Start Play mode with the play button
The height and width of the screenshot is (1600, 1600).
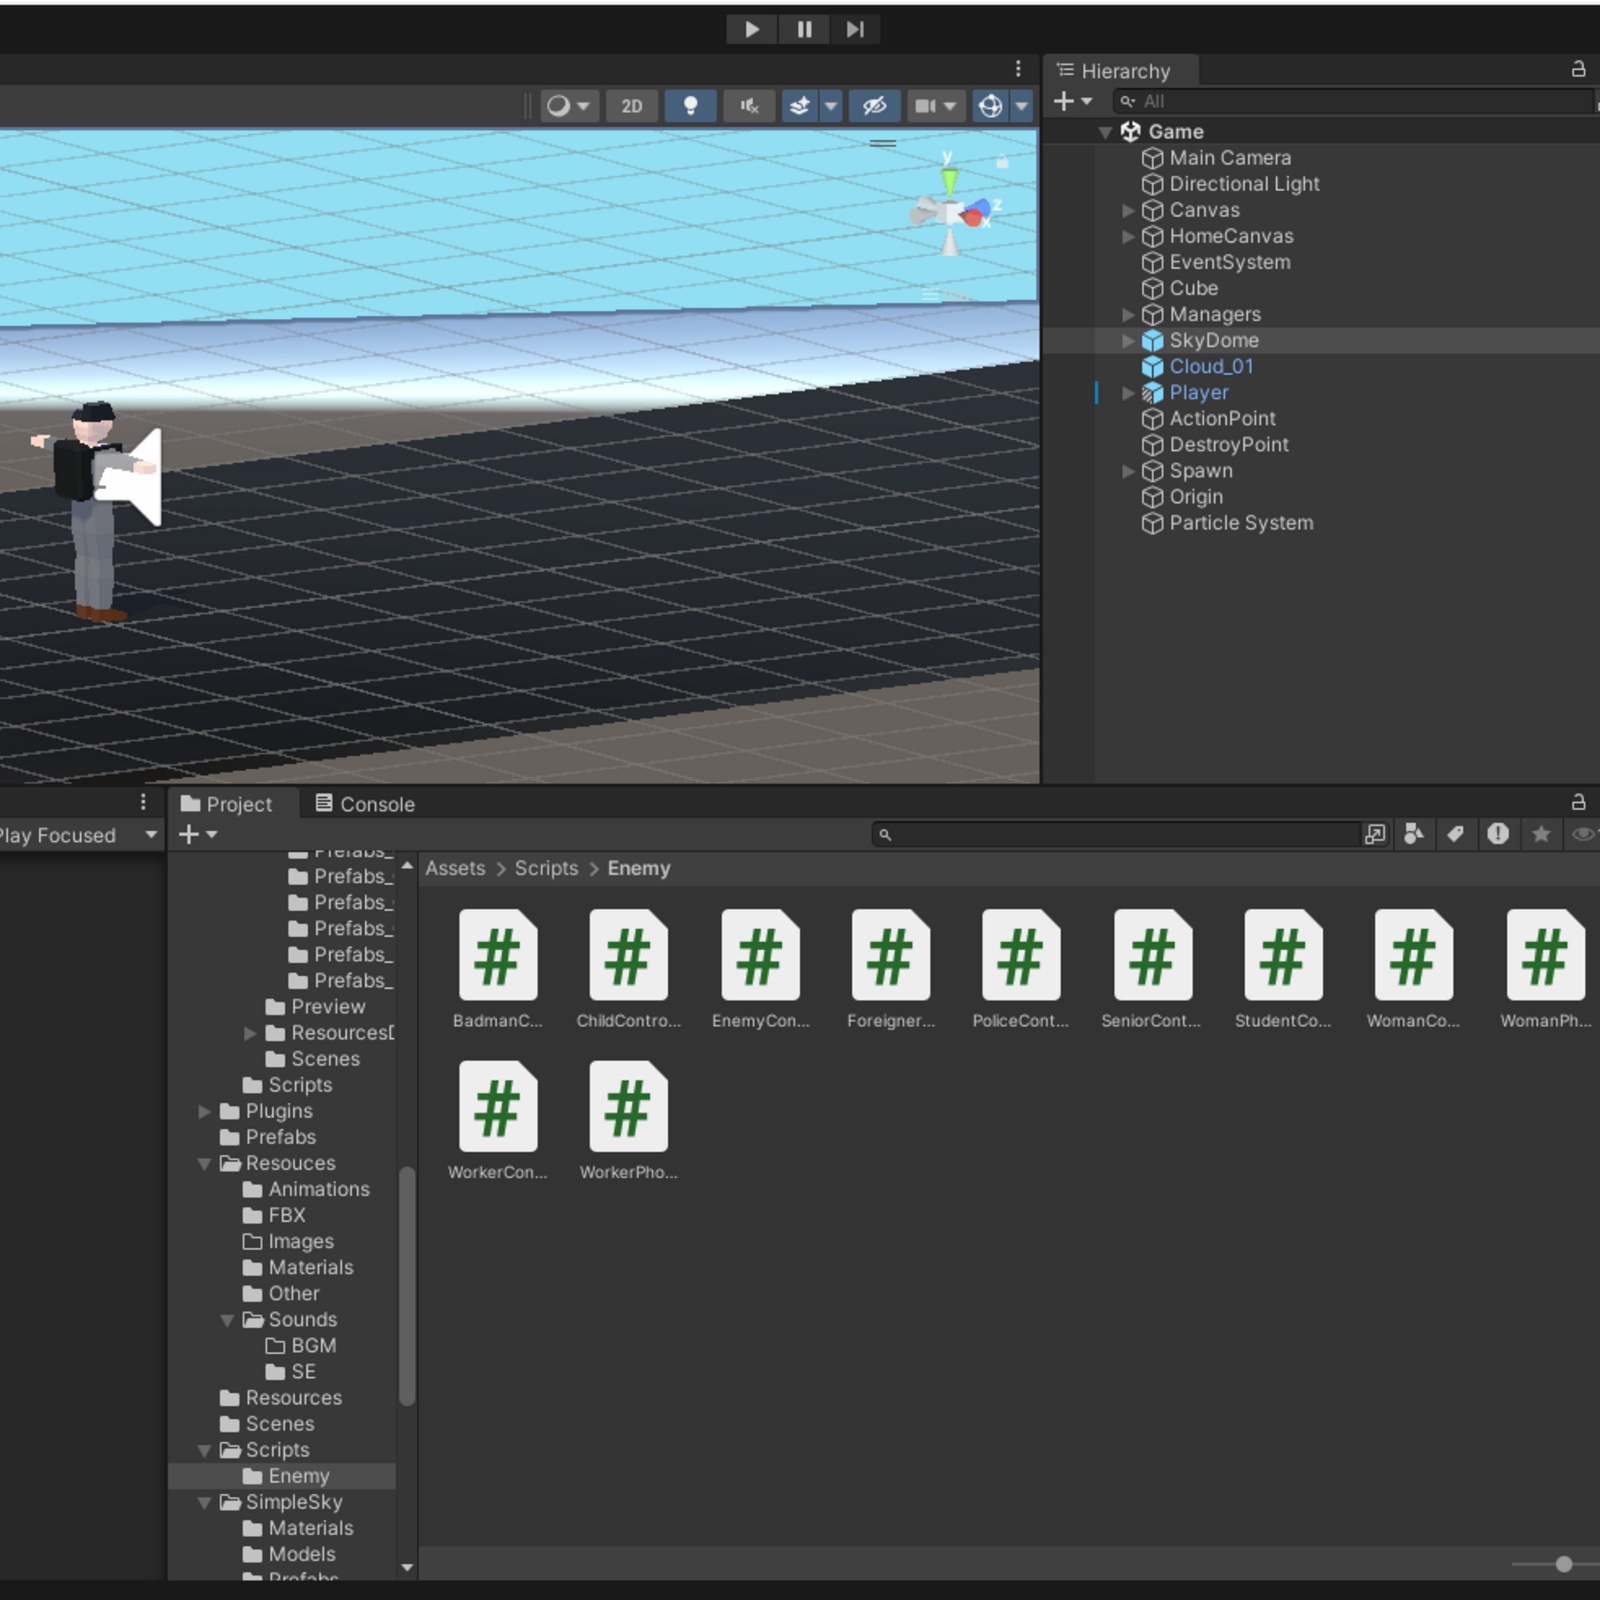point(752,29)
